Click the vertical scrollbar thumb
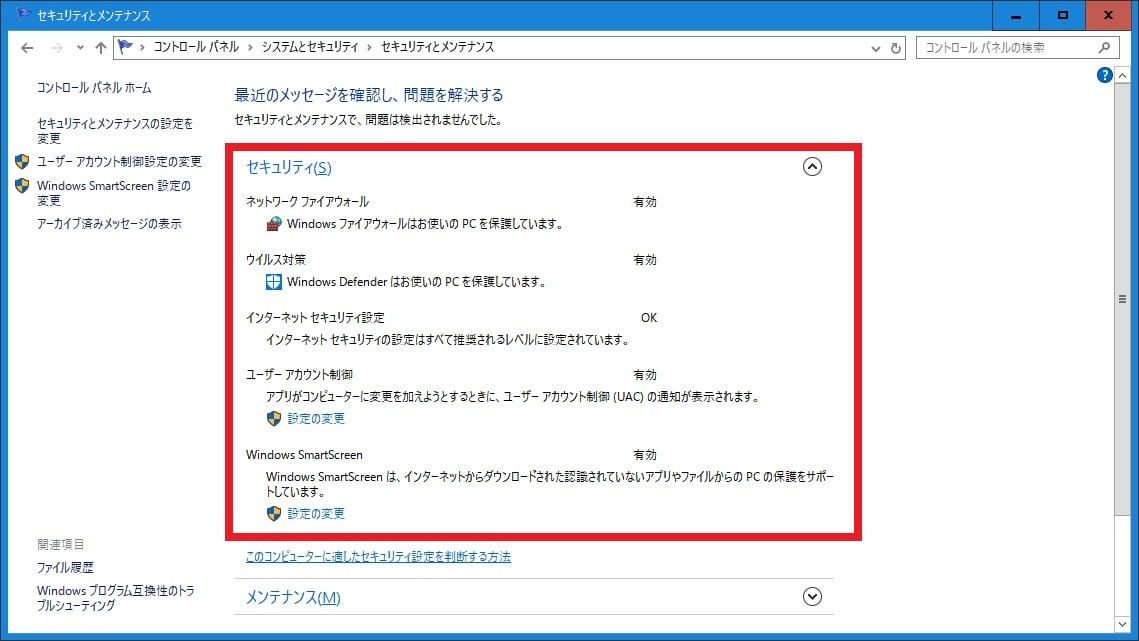The image size is (1139, 641). [1122, 299]
